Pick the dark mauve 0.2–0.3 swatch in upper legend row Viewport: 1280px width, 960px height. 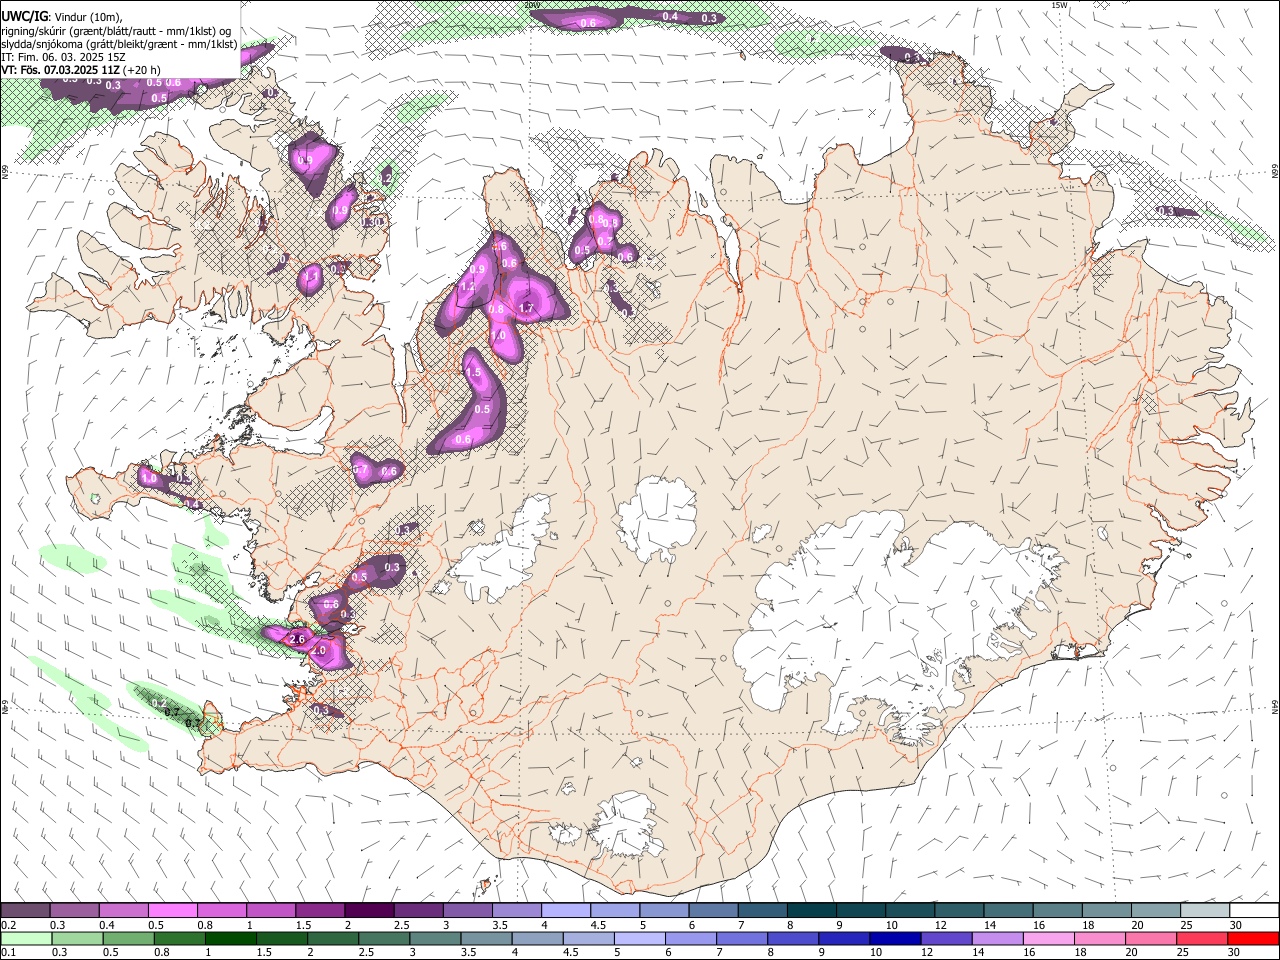pyautogui.click(x=26, y=911)
